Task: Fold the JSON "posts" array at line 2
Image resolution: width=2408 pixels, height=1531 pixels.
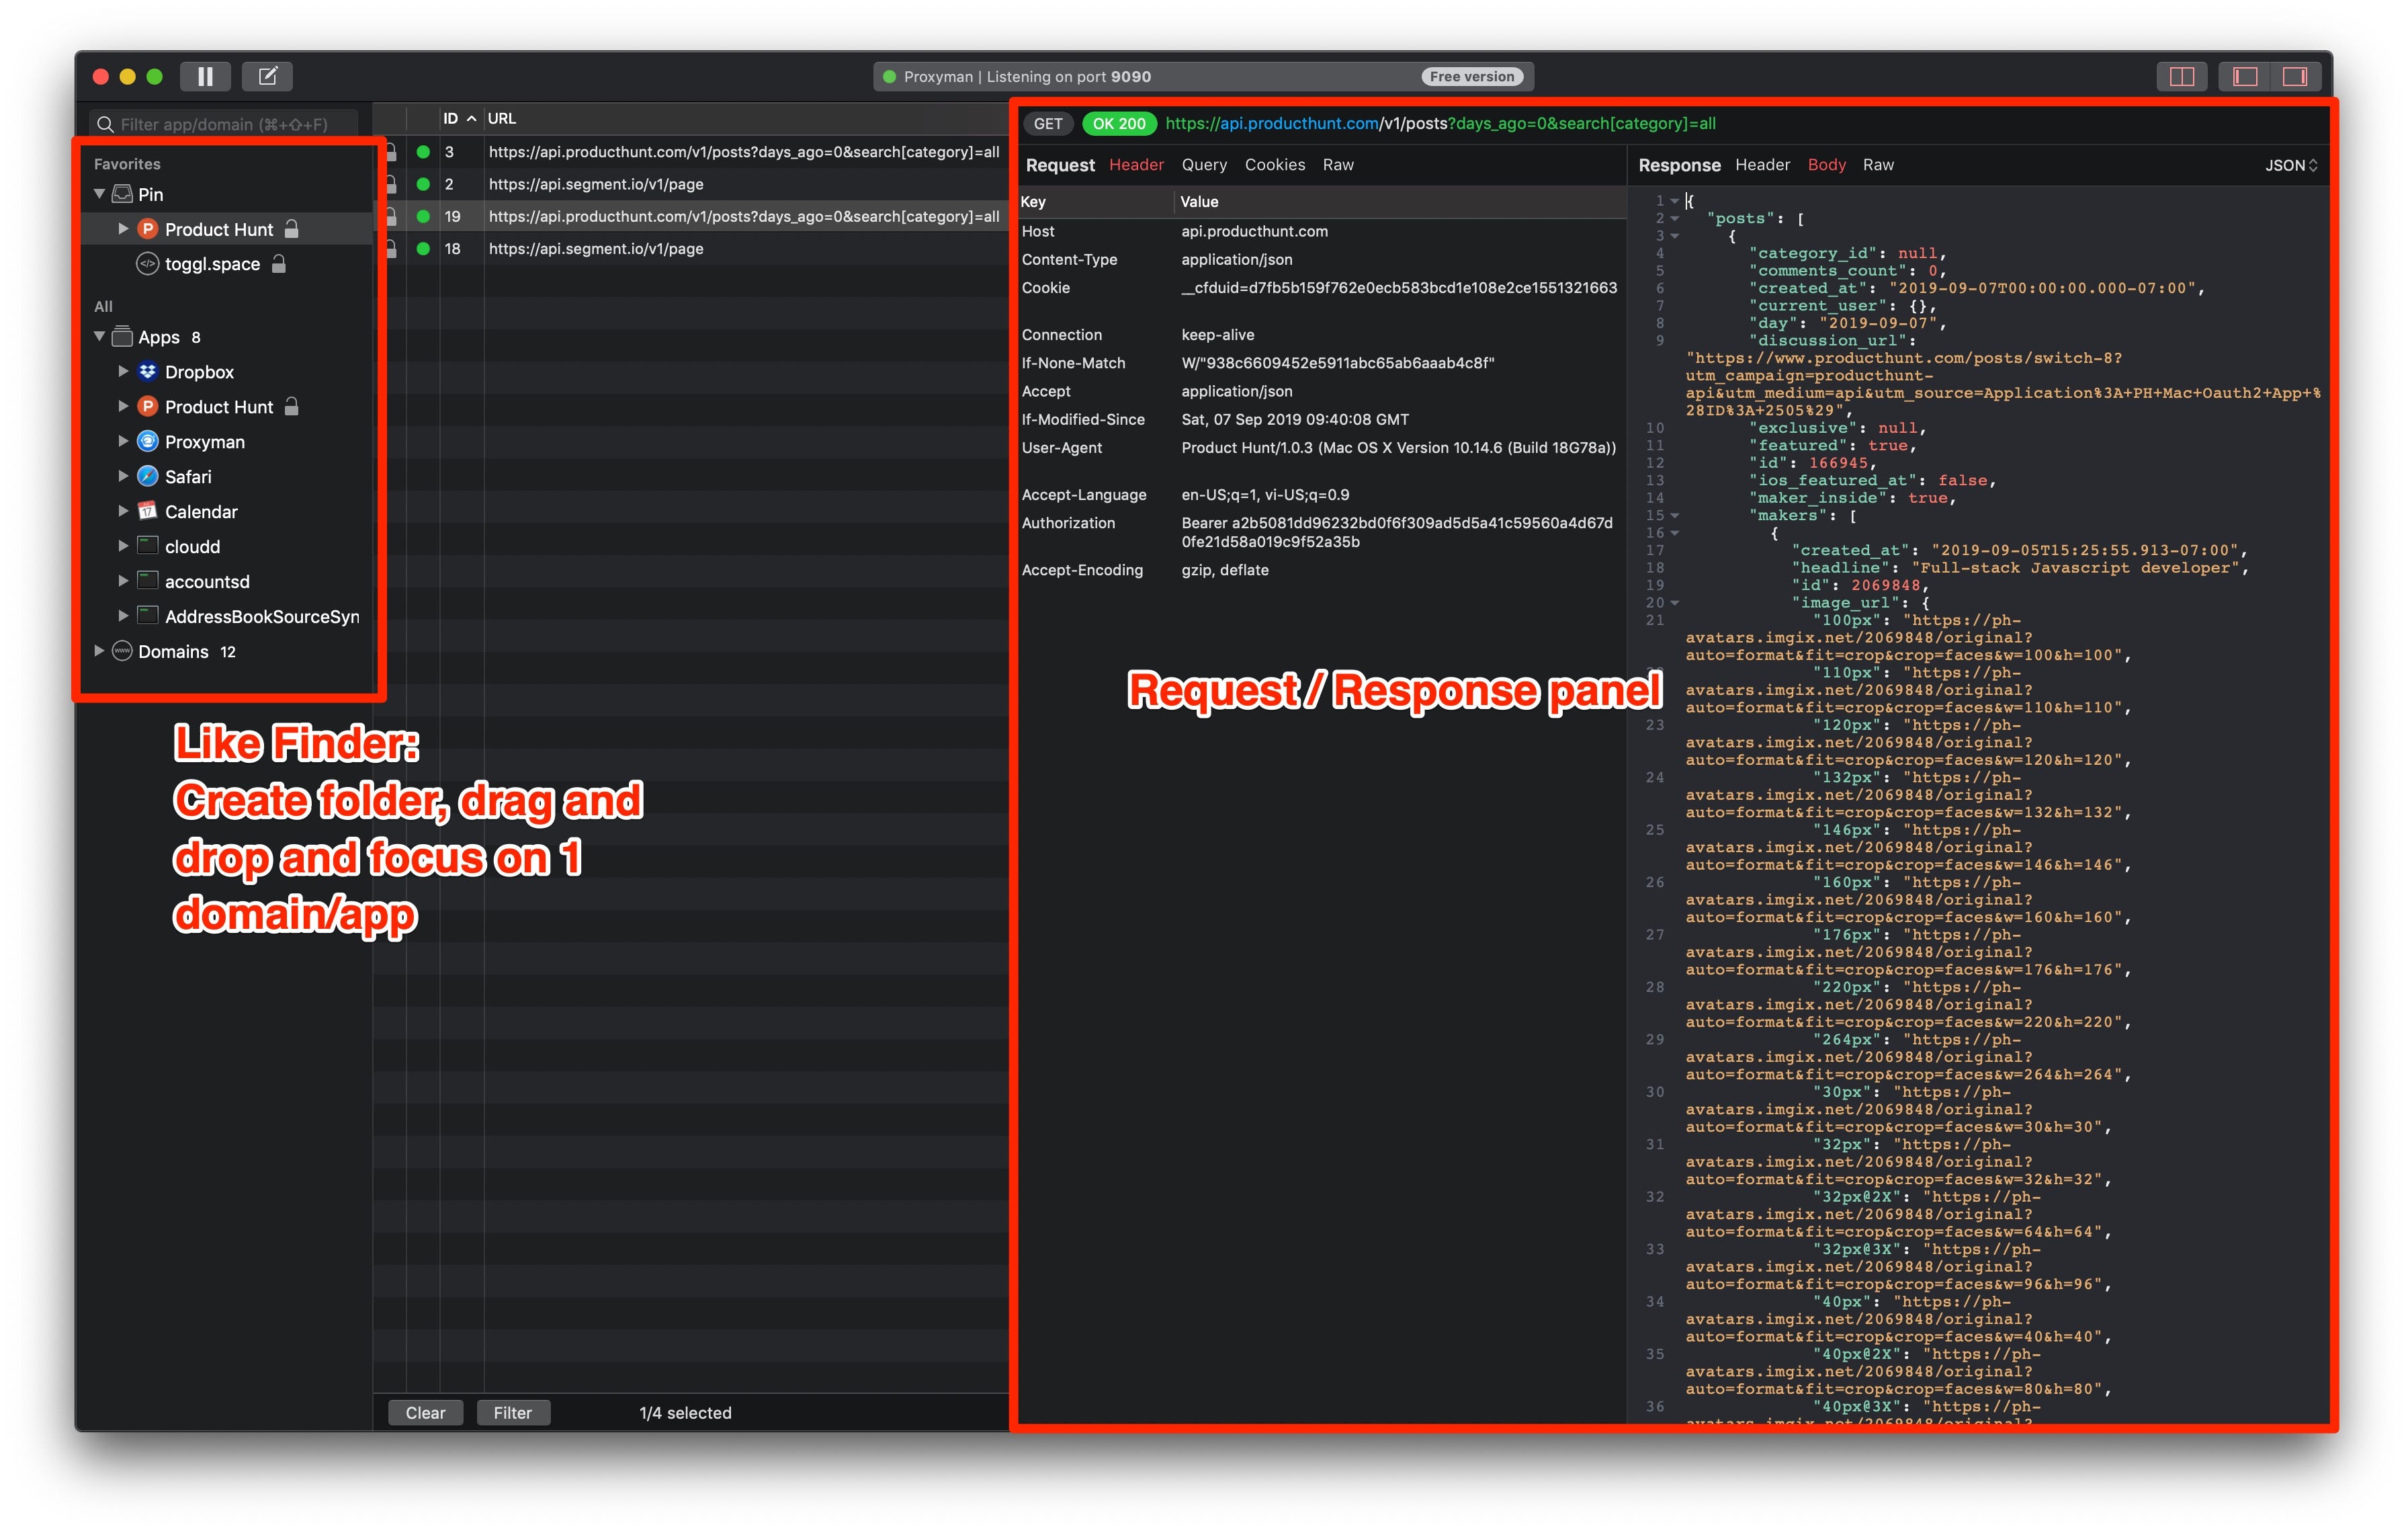Action: [x=1674, y=218]
